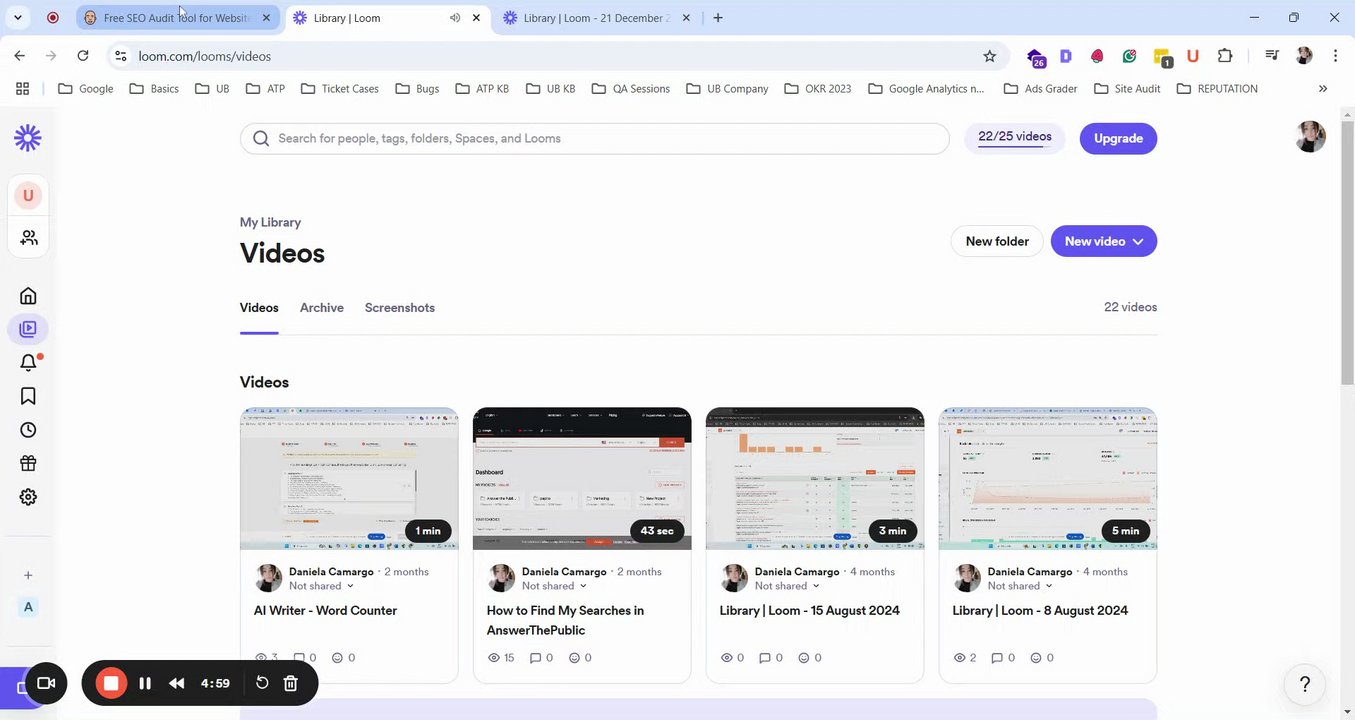Go back to the previous browser page

(20, 56)
